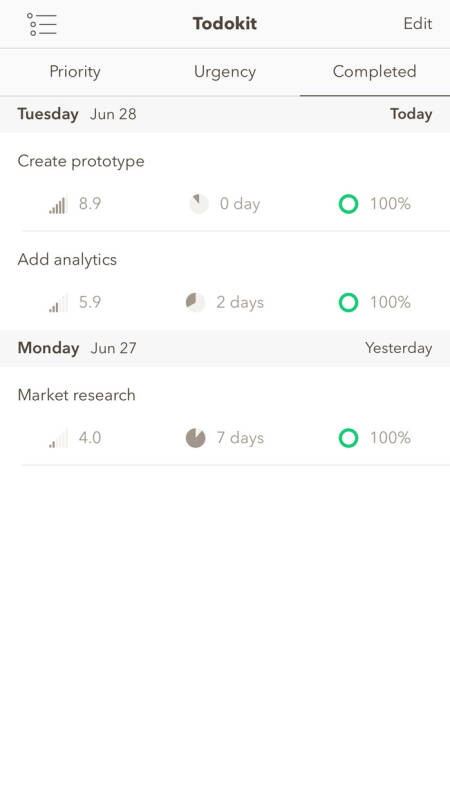The image size is (450, 800).
Task: Tap the Tuesday Jun 28 section header
Action: pos(225,114)
